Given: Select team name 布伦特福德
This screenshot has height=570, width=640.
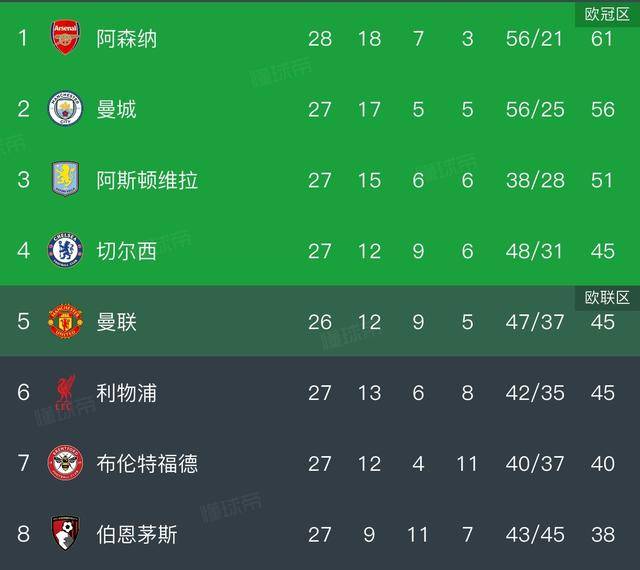Looking at the screenshot, I should coord(147,464).
